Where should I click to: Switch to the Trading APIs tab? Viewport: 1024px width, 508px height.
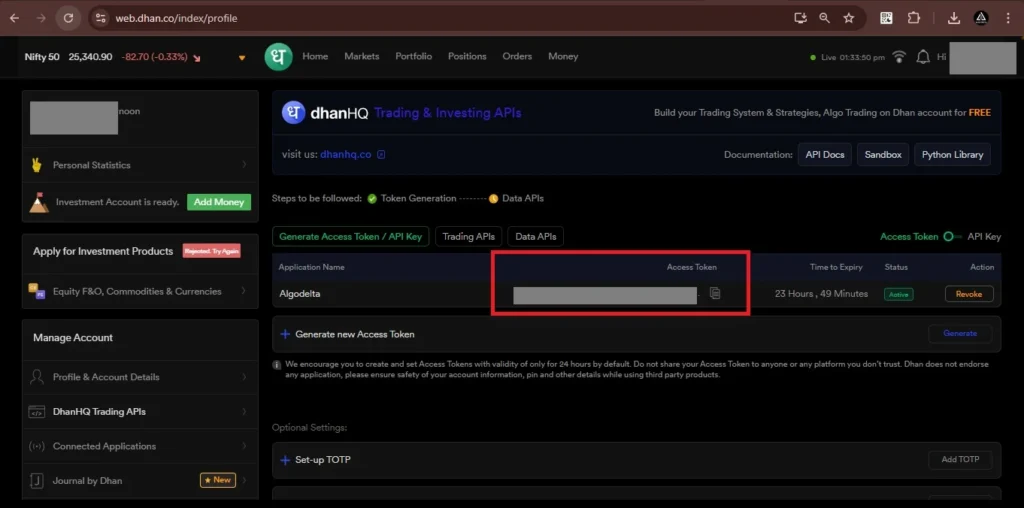[x=469, y=237]
